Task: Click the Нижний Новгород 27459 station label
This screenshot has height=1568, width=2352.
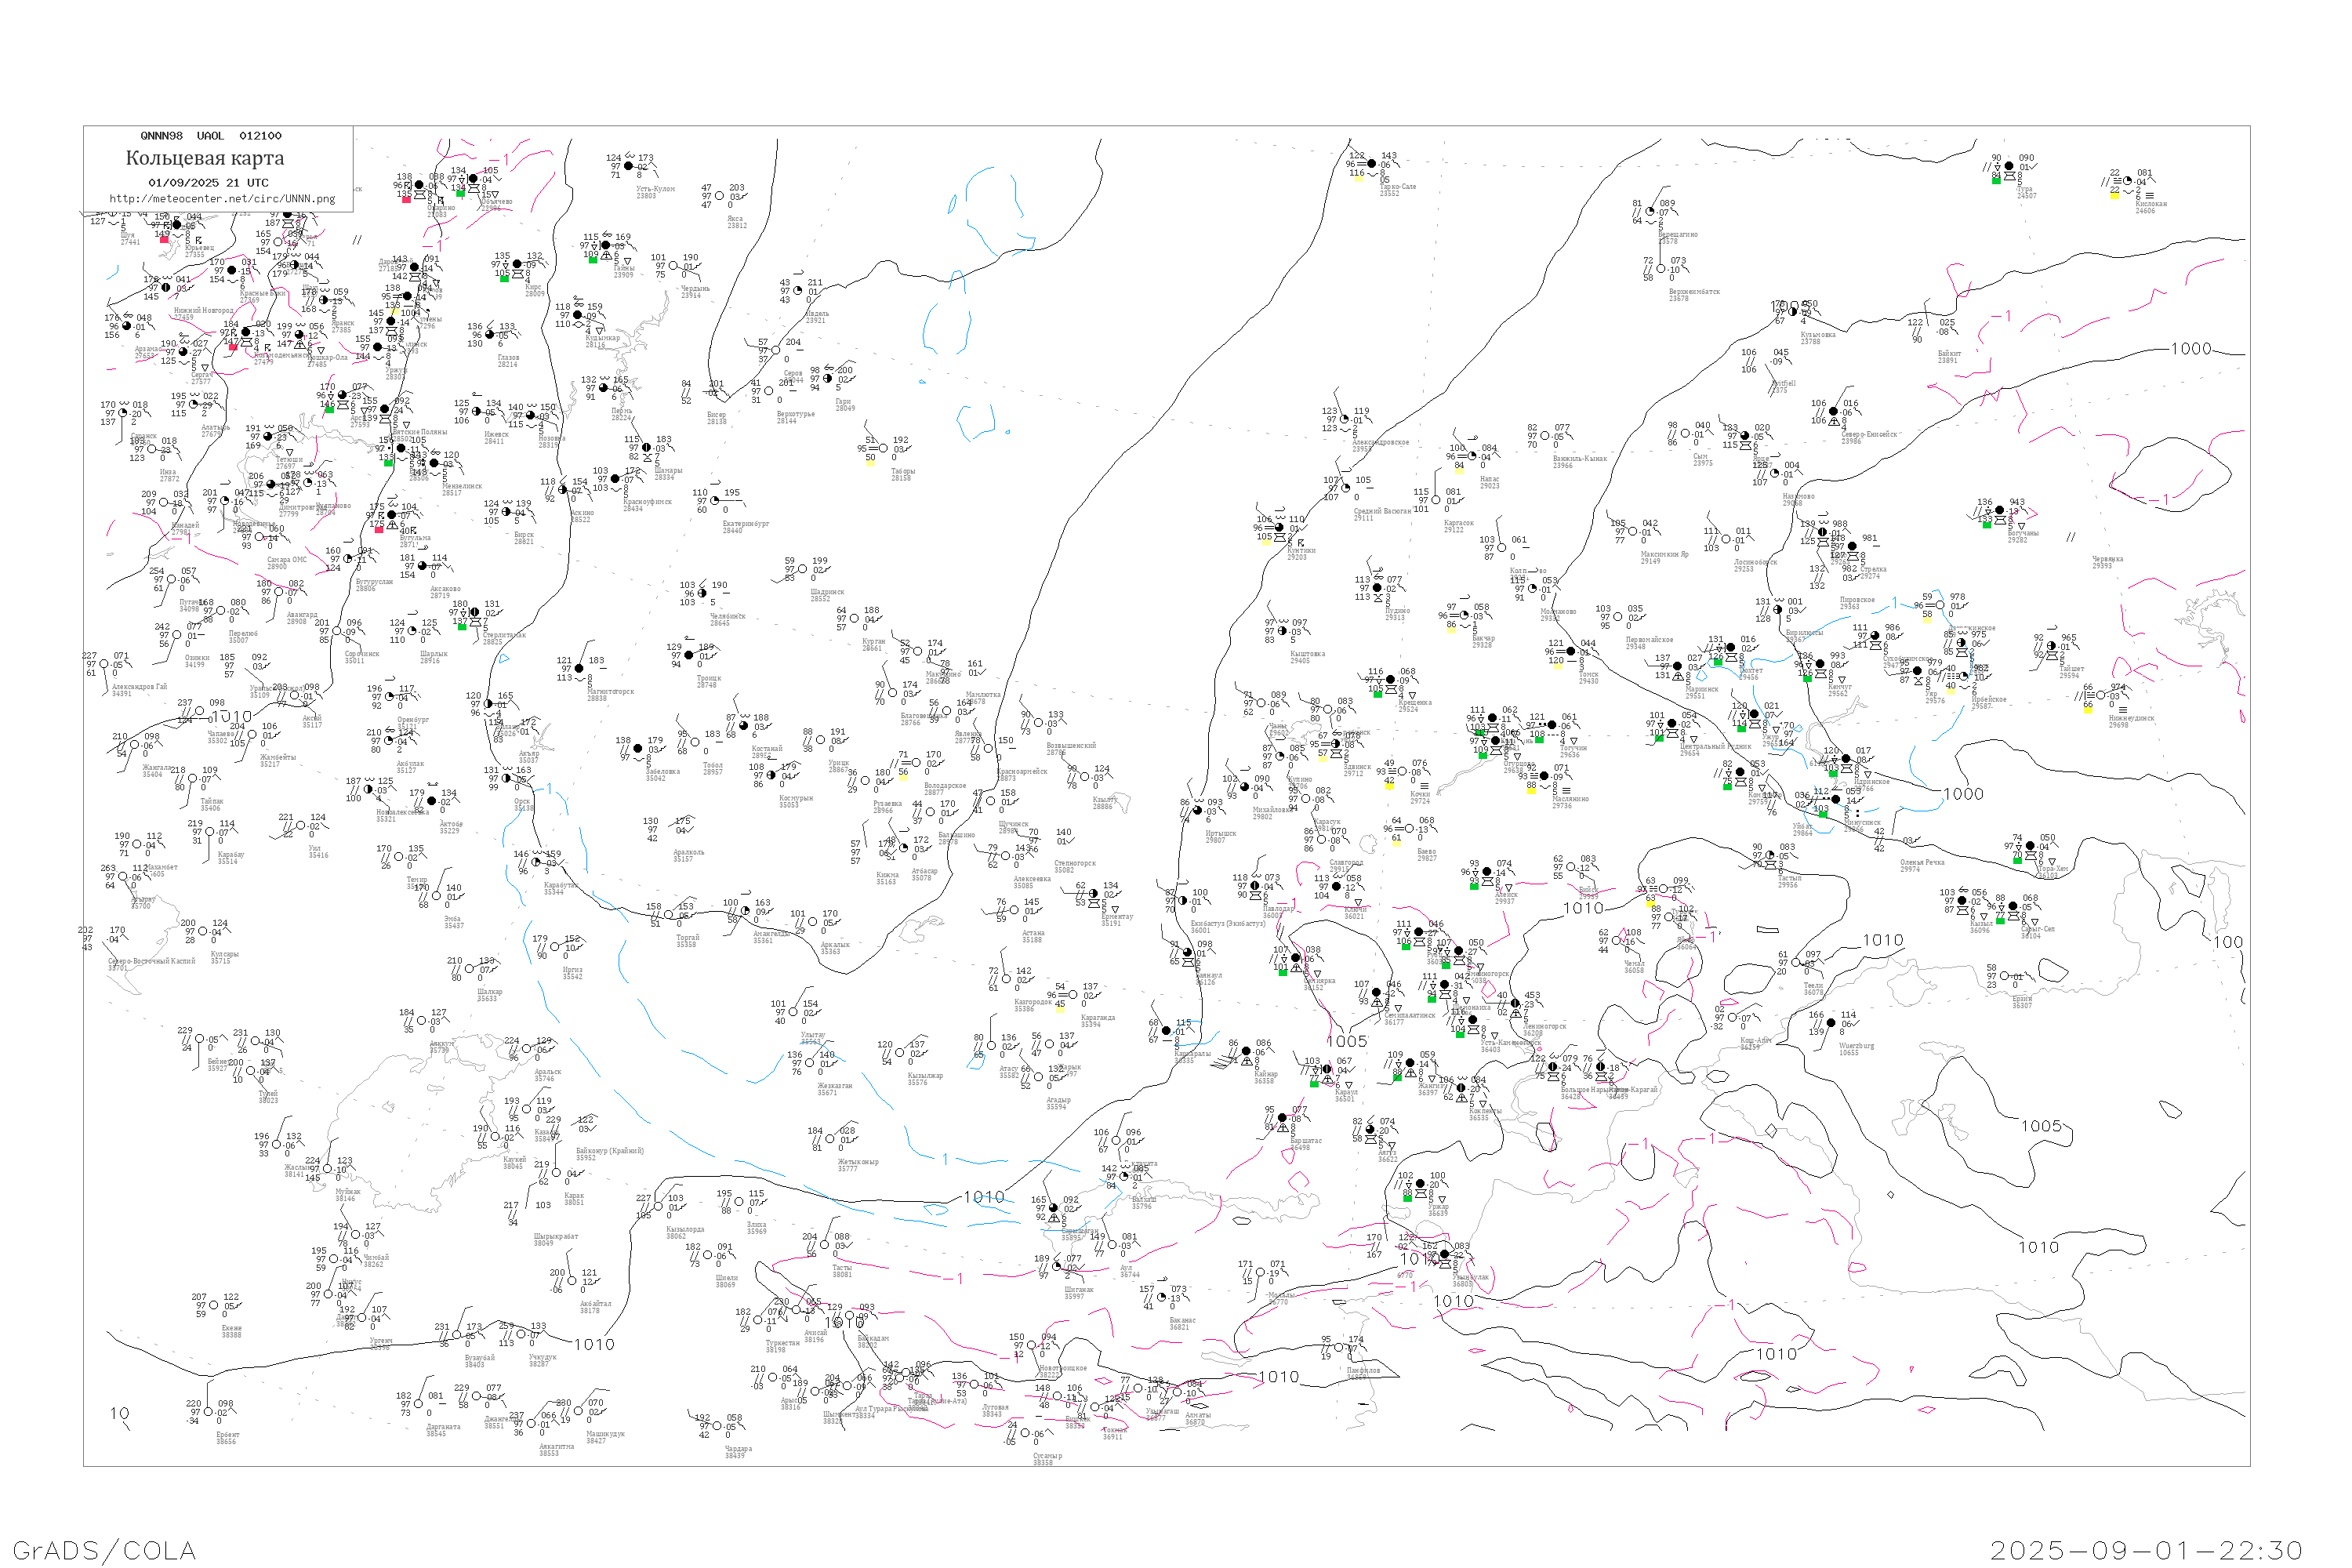Action: click(203, 313)
